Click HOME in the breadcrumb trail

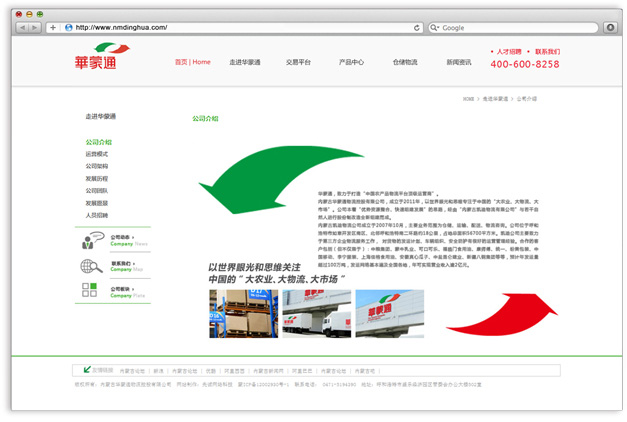(x=469, y=99)
